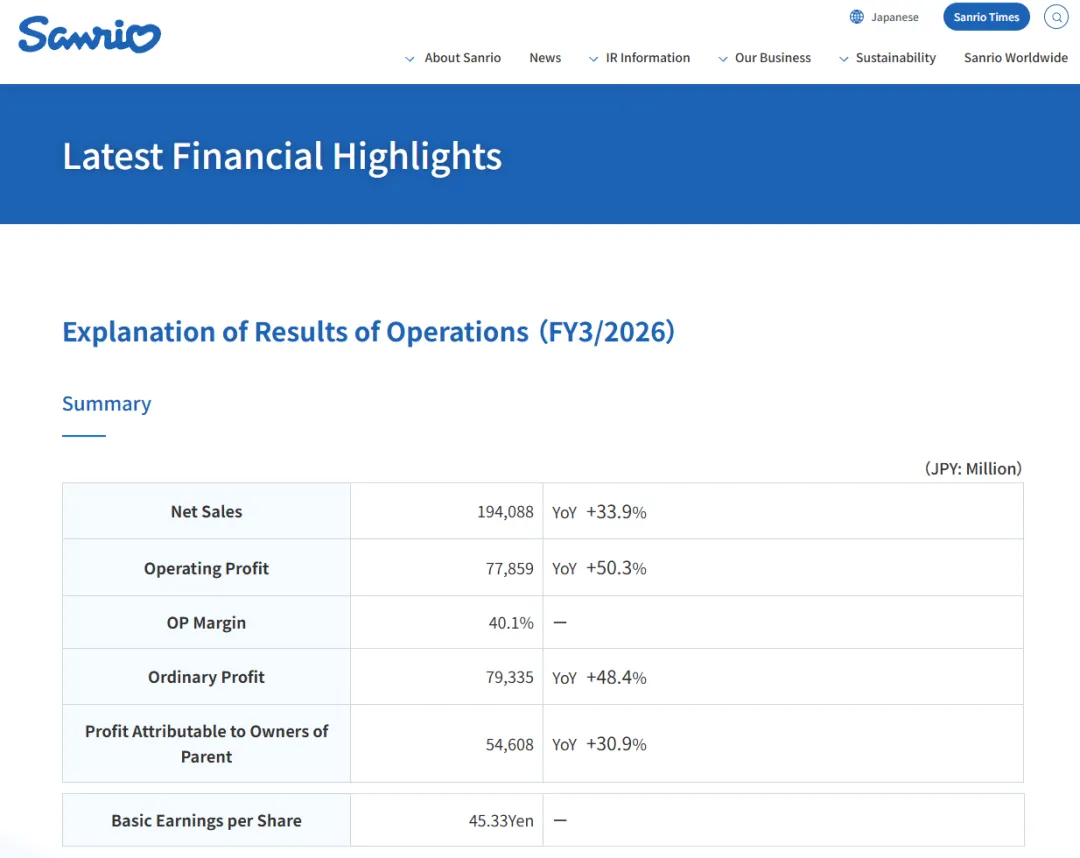Open the IR Information menu
1080x858 pixels.
[x=647, y=58]
